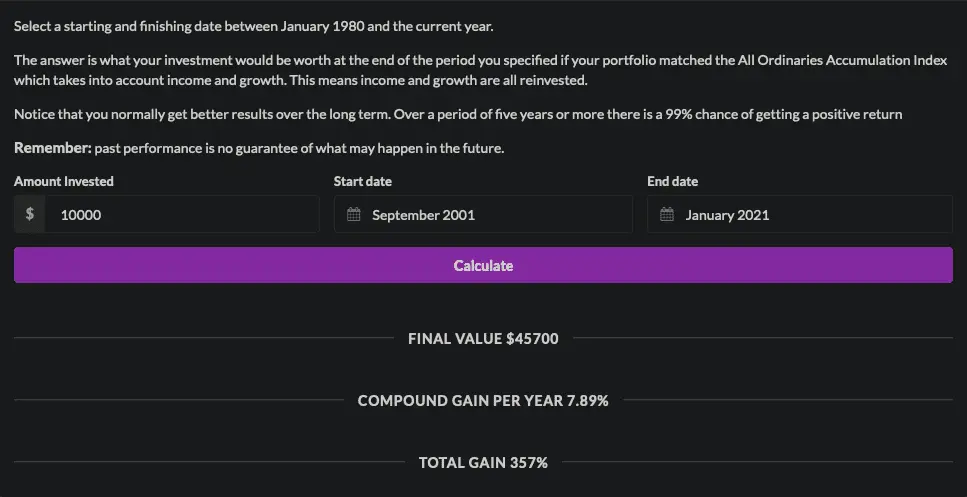Screen dimensions: 967x497
Task: Click the Amount Invested label
Action: coord(64,181)
